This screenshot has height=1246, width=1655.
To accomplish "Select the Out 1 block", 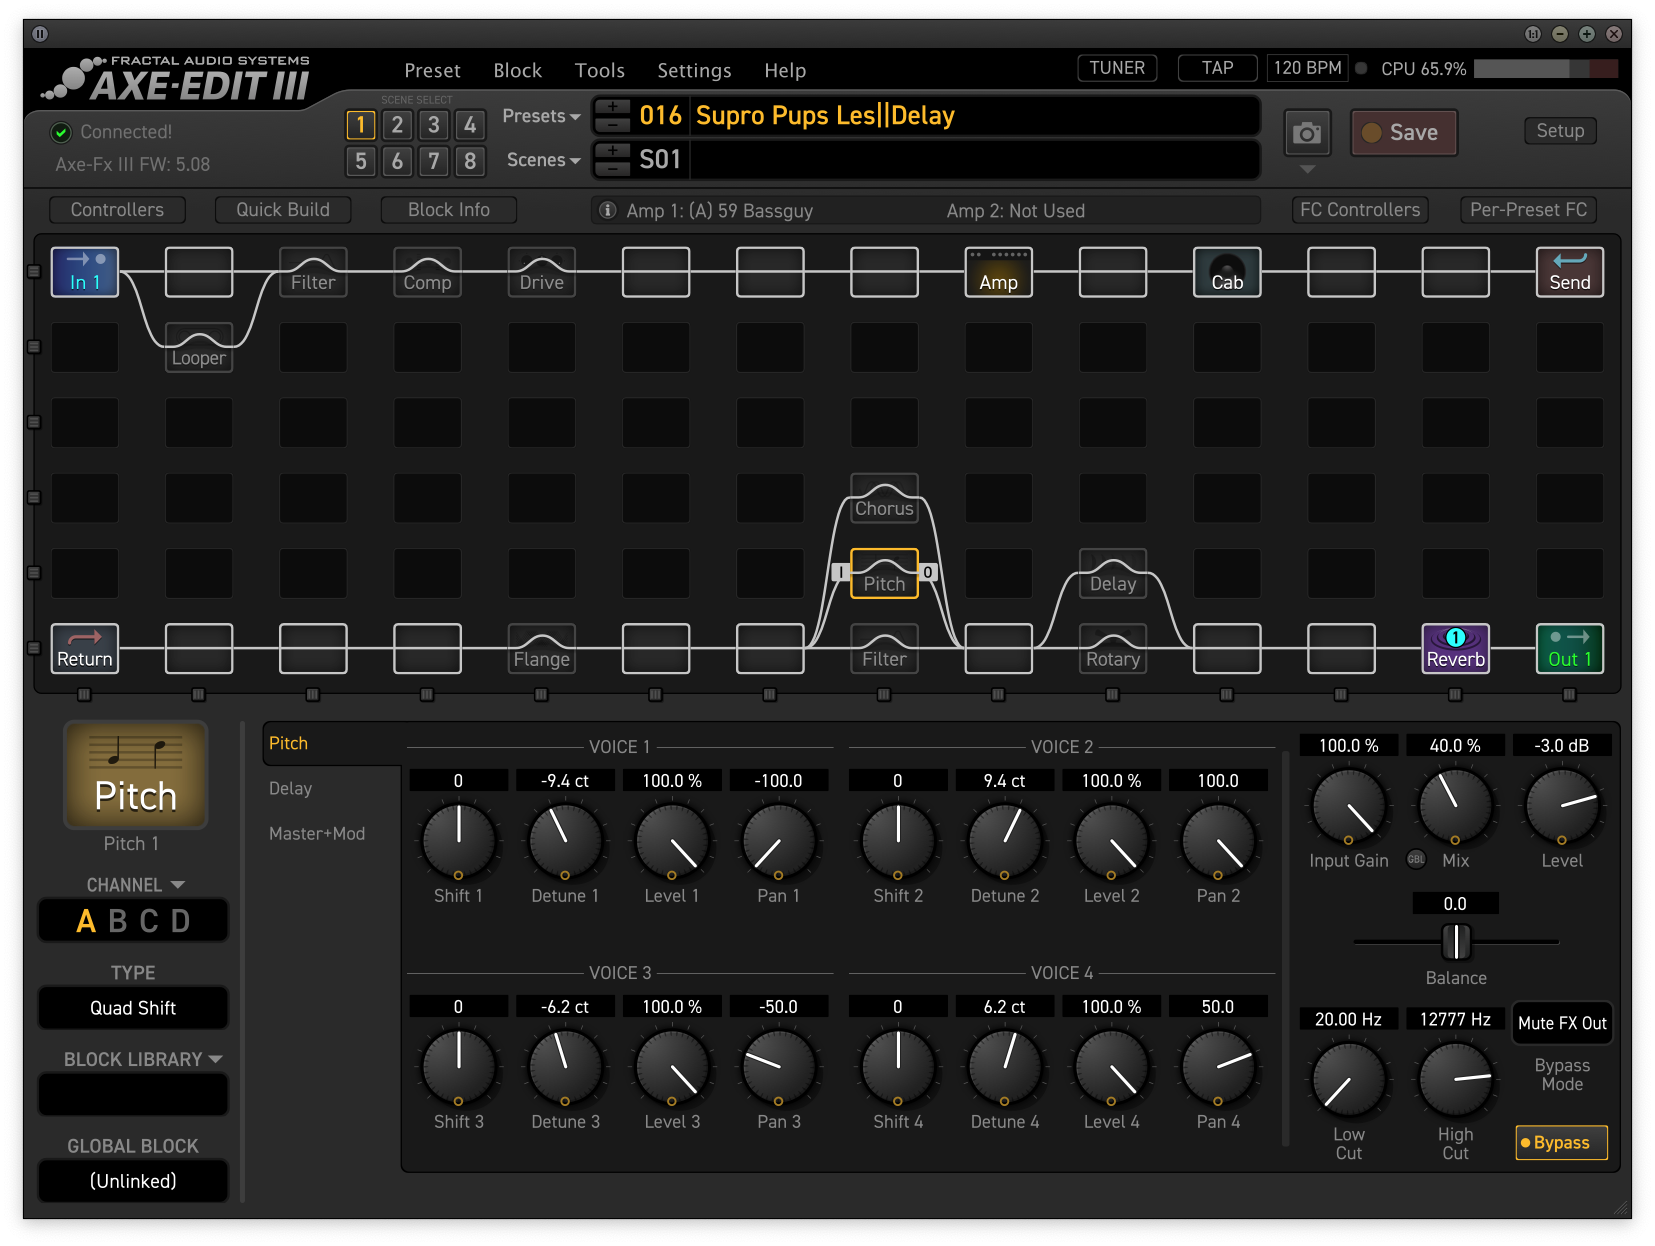I will pyautogui.click(x=1570, y=649).
